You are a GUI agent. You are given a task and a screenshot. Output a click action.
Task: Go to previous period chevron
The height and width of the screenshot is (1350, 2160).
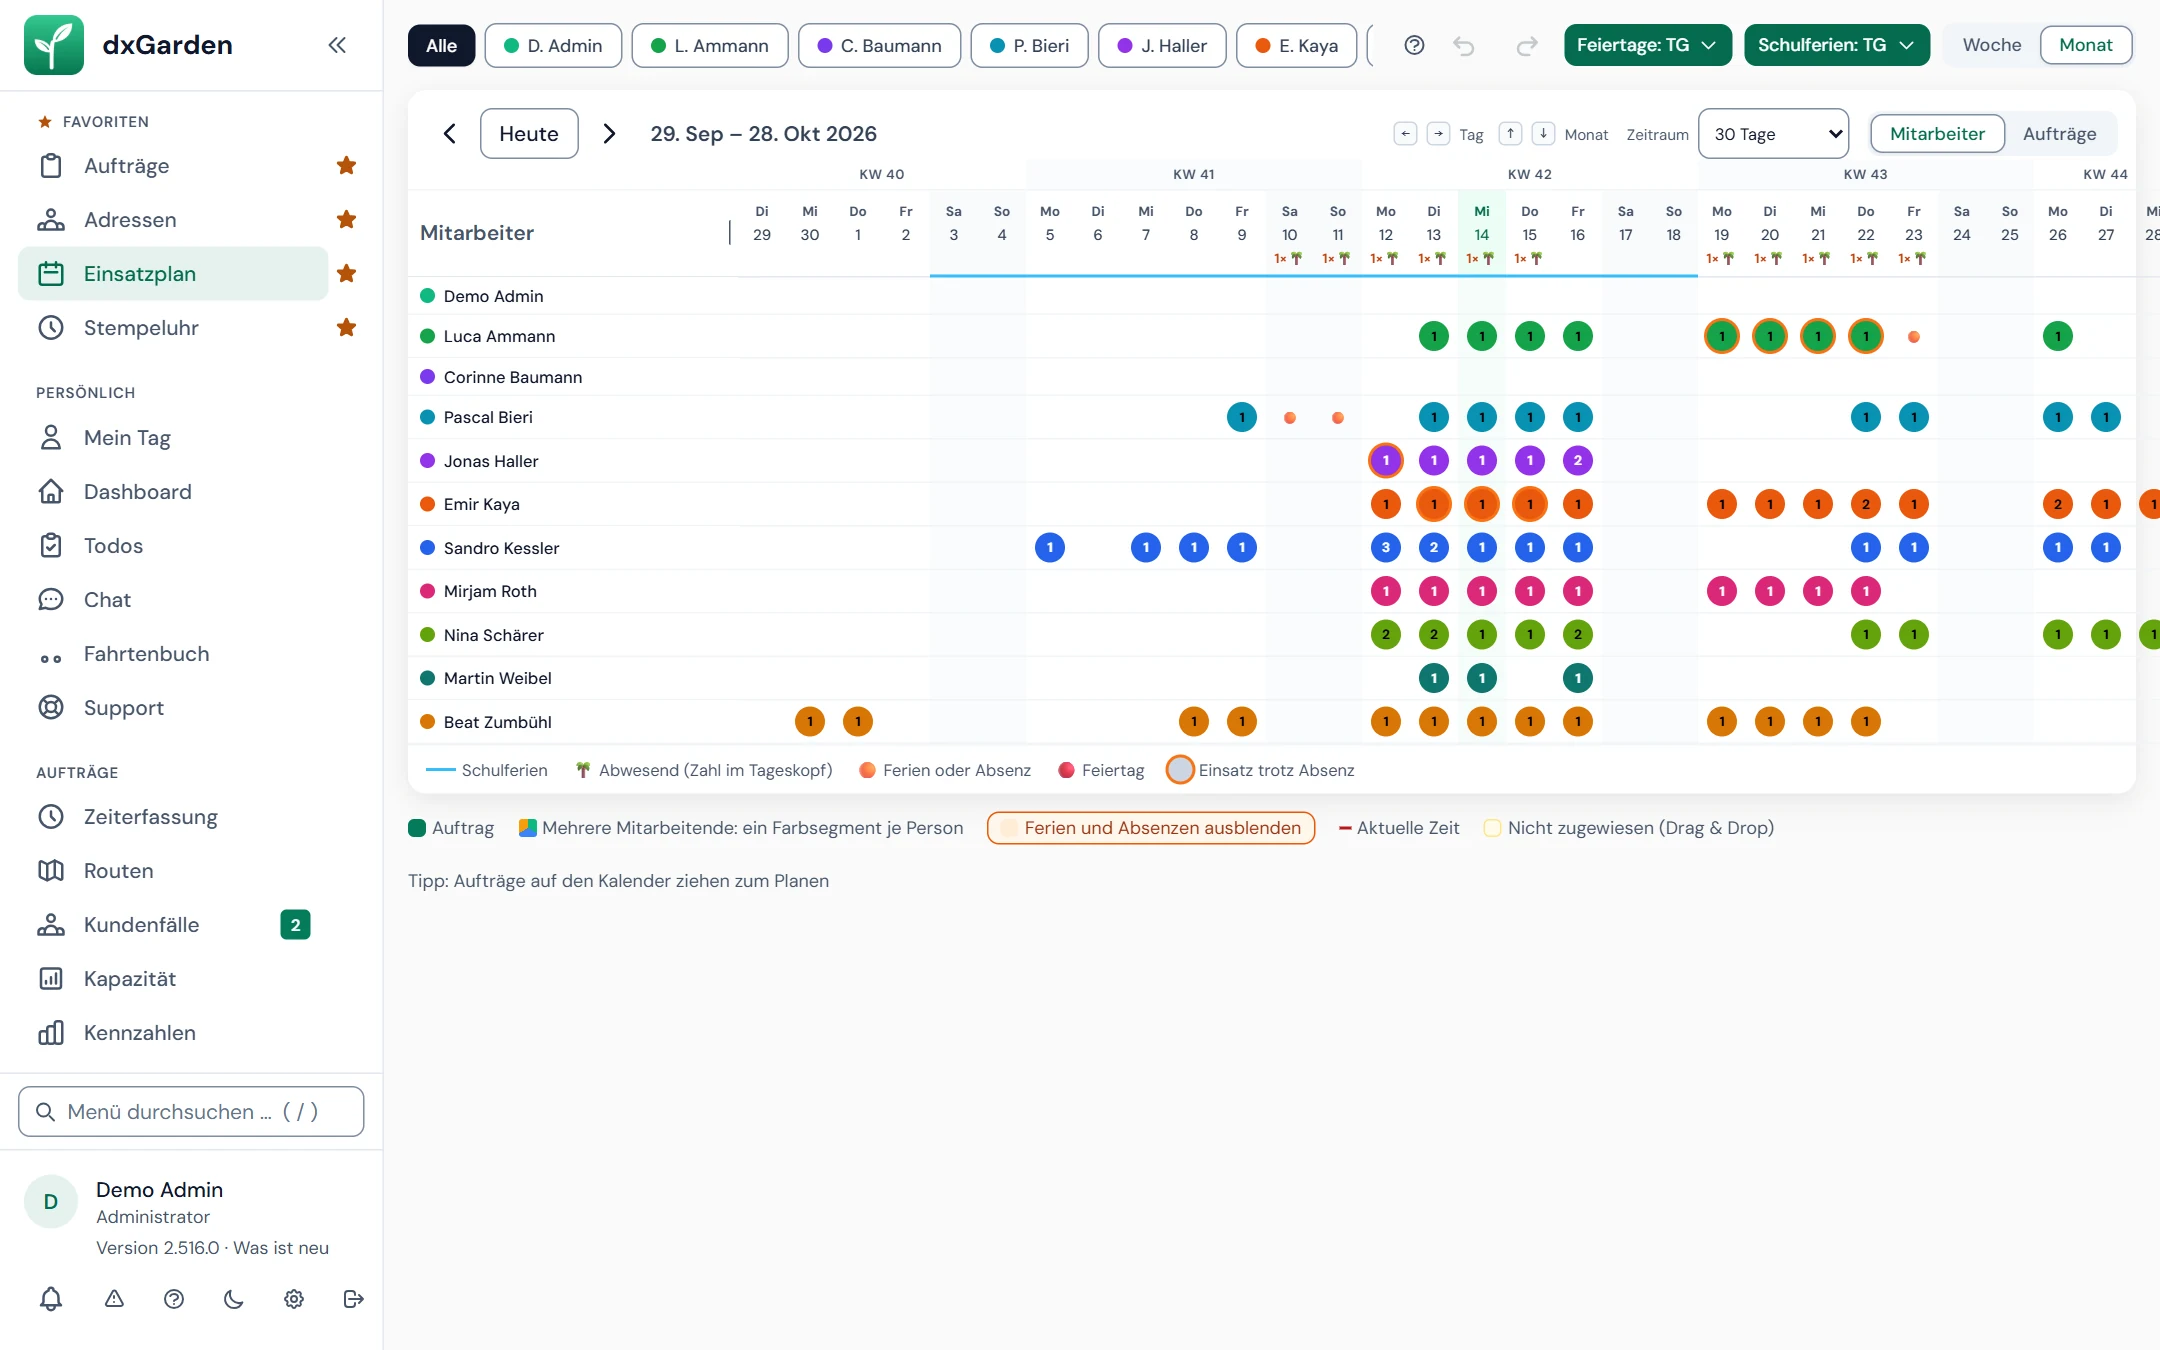[450, 134]
